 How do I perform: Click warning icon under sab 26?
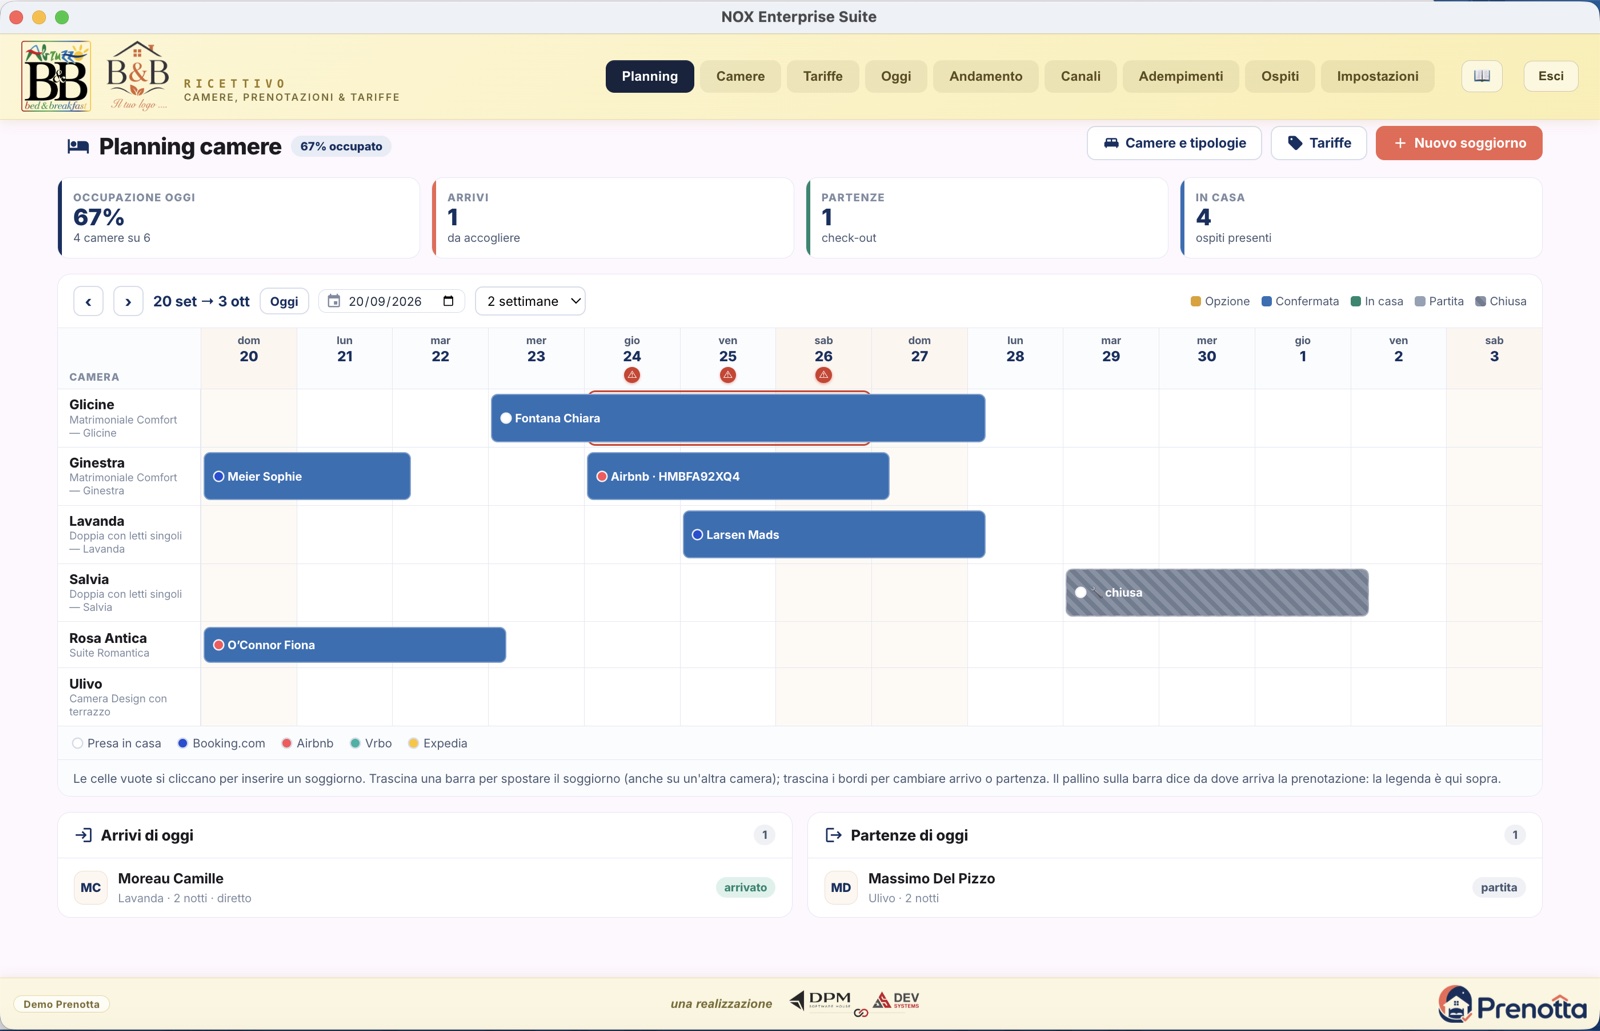click(x=824, y=375)
